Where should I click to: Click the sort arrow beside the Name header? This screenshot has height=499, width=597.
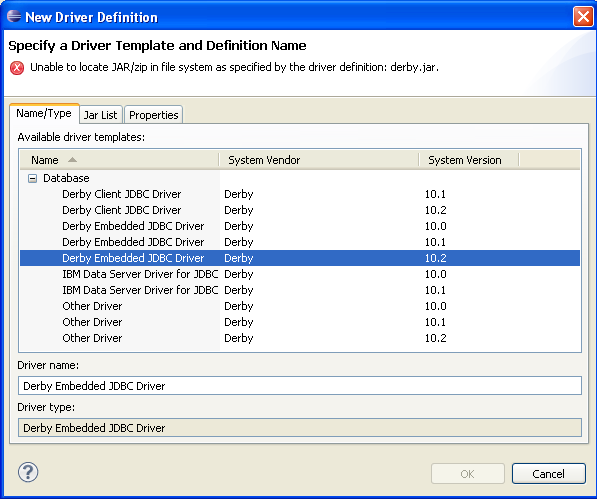(x=72, y=160)
